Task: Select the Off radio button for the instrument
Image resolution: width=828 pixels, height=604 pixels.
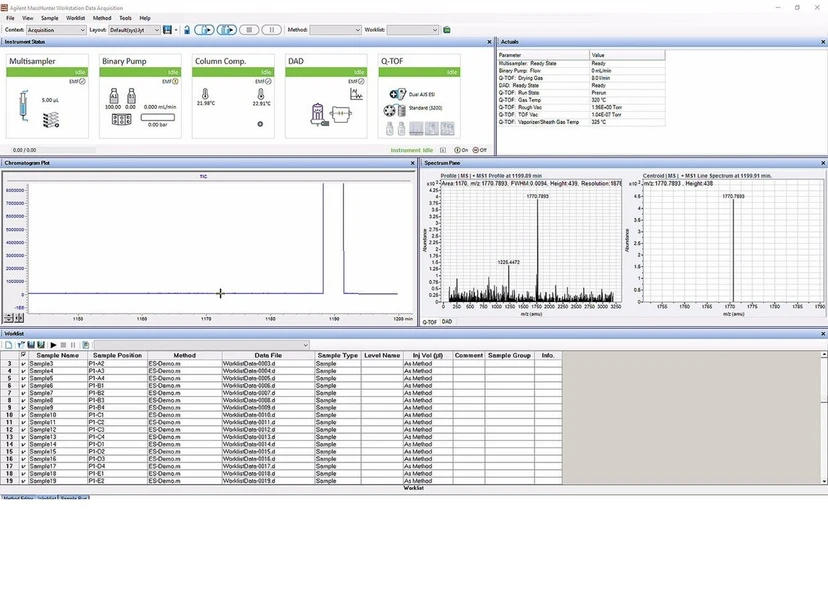Action: 476,149
